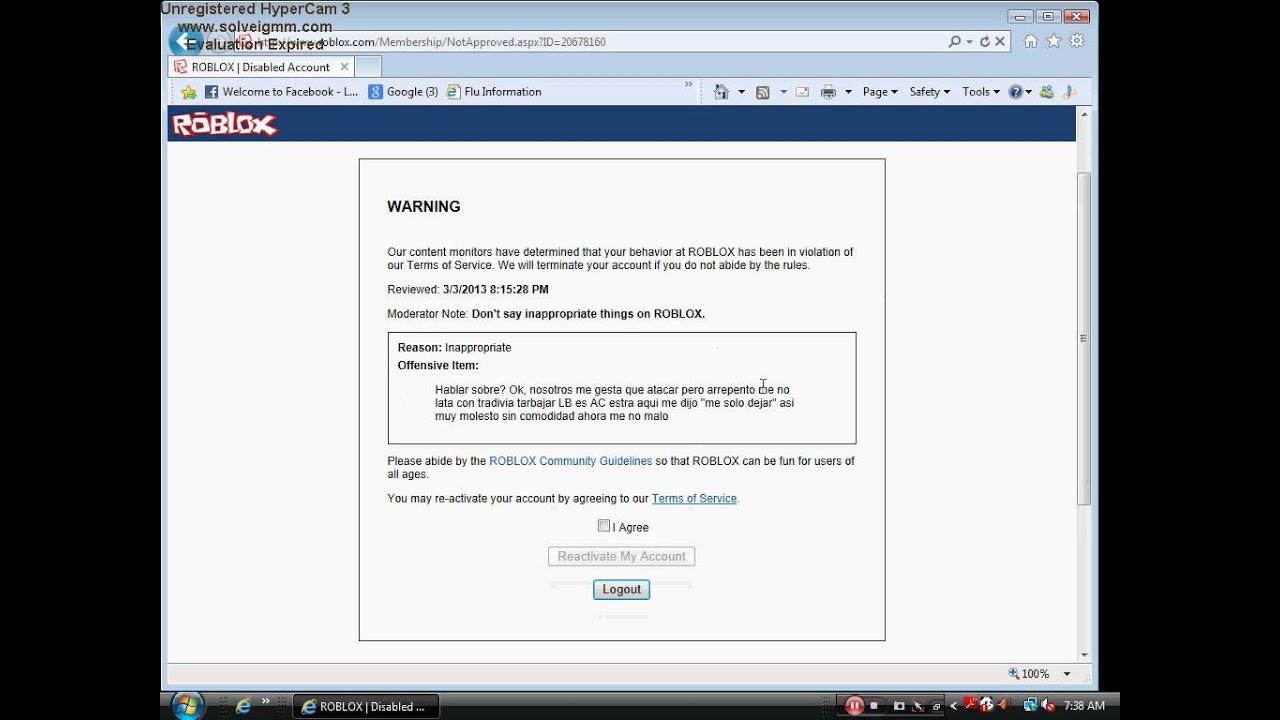Open the ROBLOX Community Guidelines link
This screenshot has width=1280, height=720.
pos(571,461)
